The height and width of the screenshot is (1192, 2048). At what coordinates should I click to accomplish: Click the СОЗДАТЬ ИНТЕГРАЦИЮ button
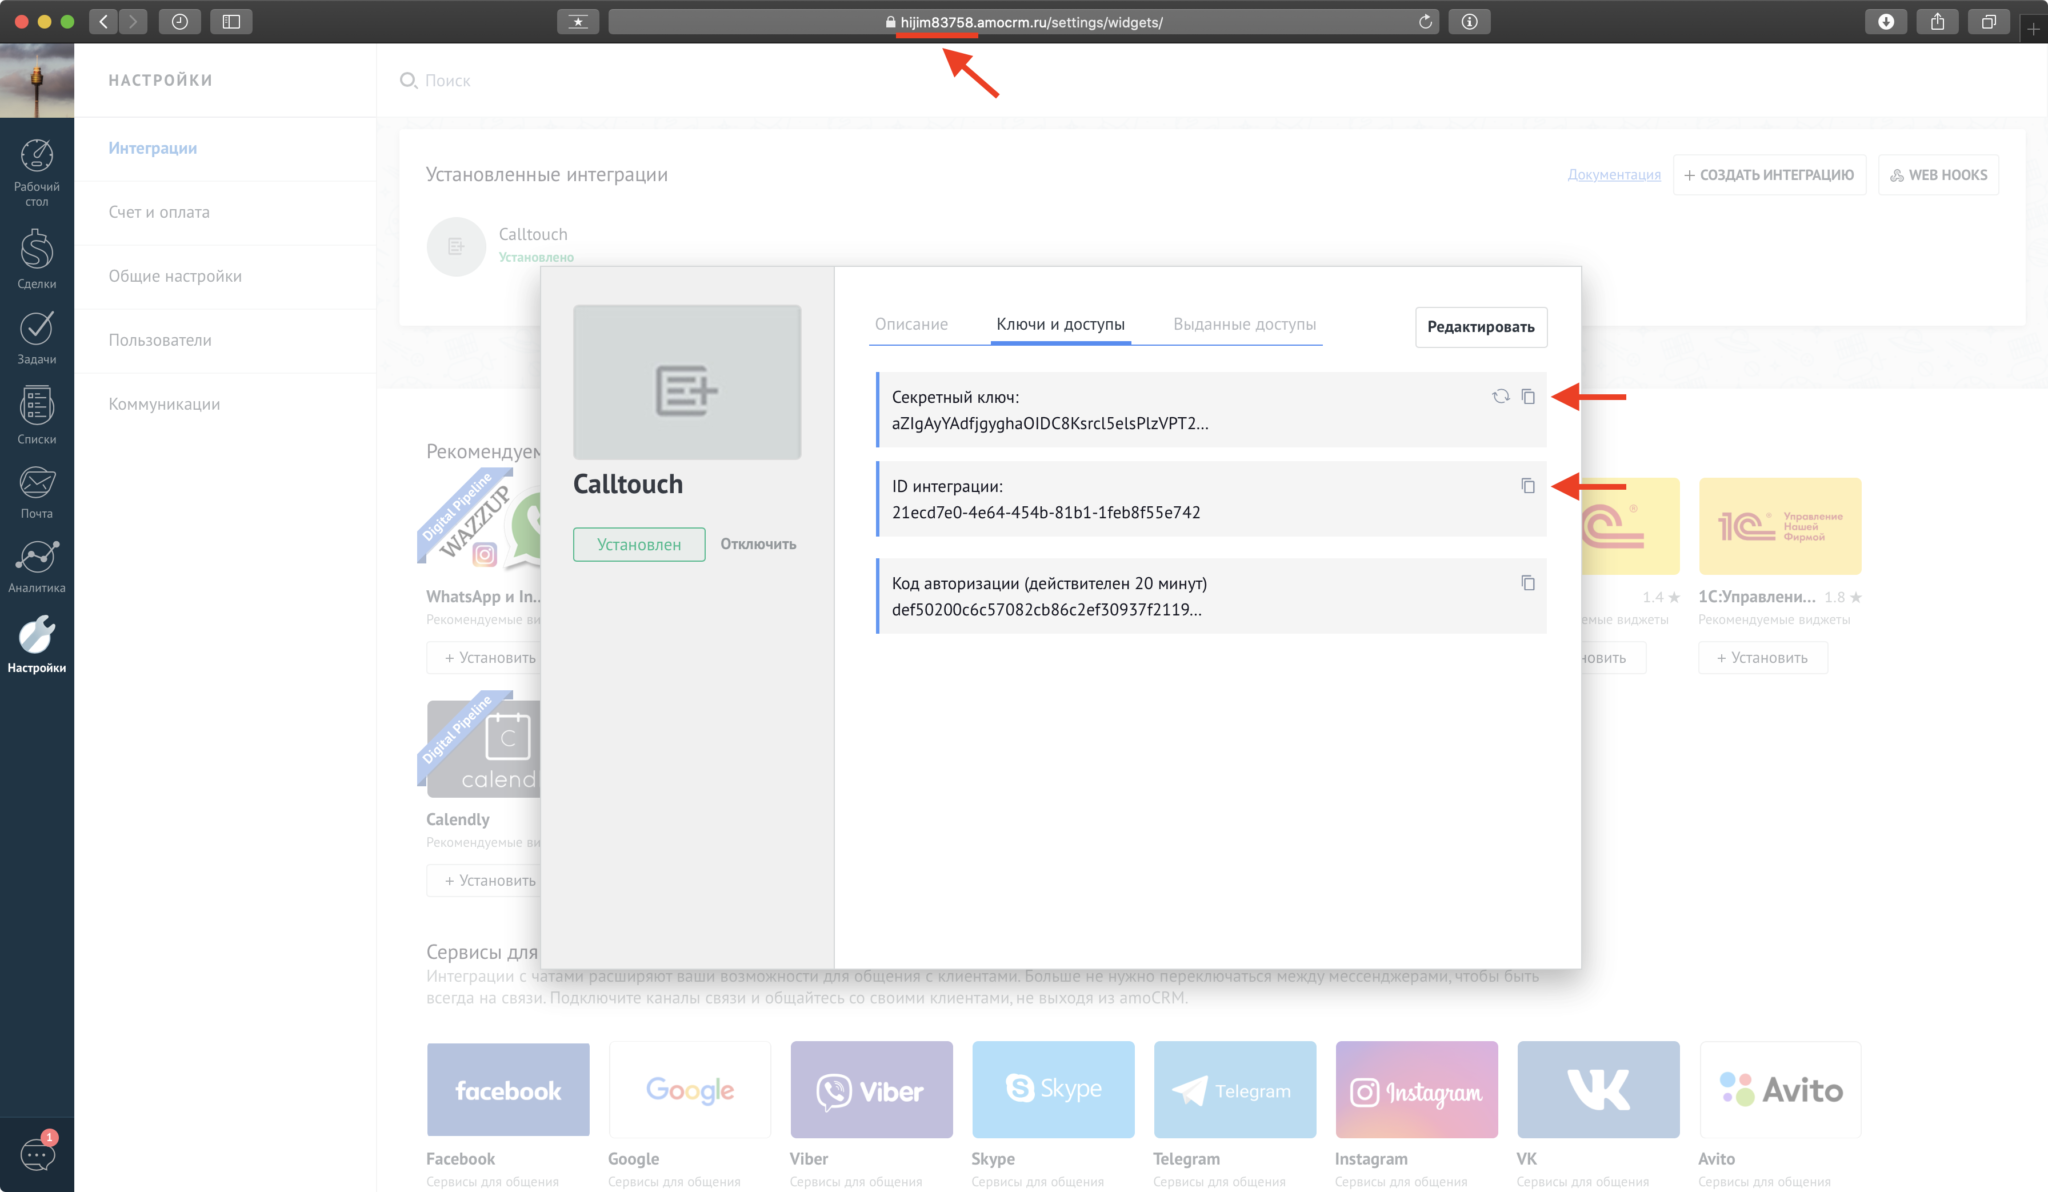coord(1769,174)
